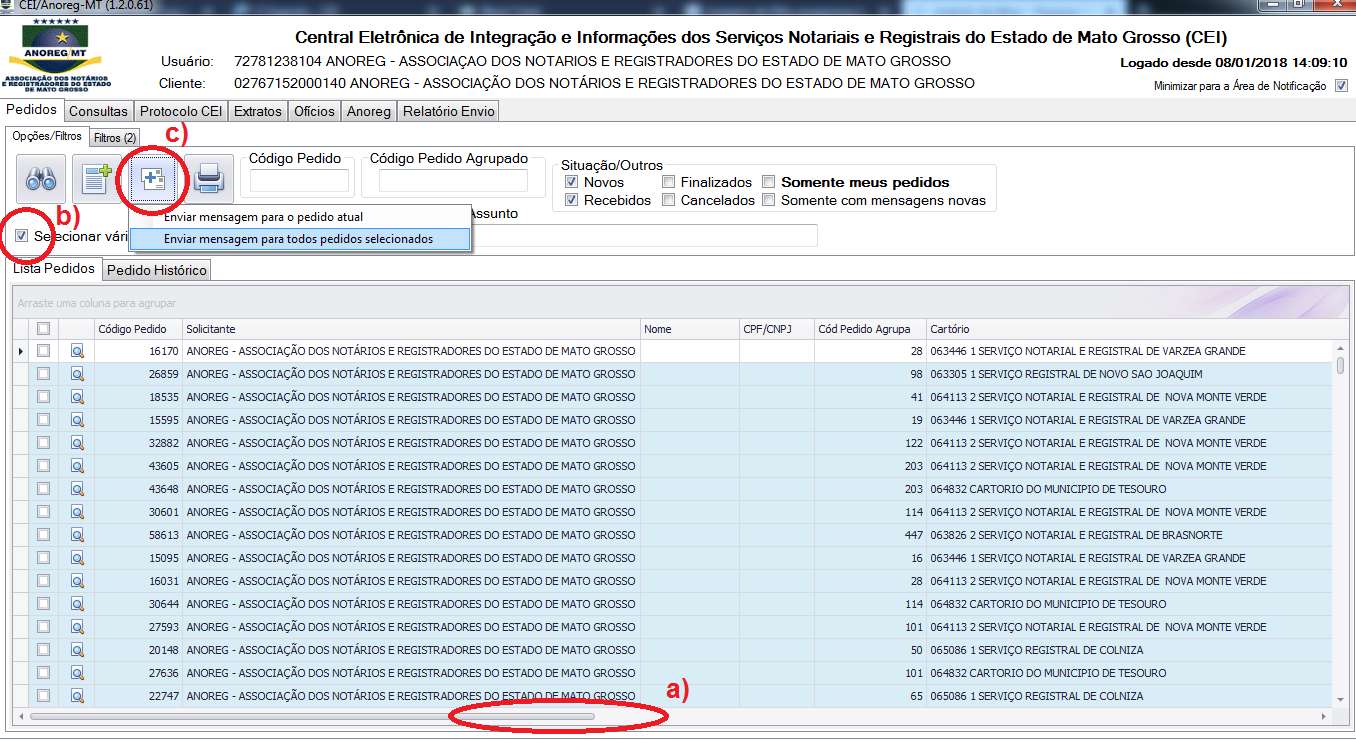The image size is (1356, 740).
Task: Select the Pedidos tab
Action: [32, 109]
